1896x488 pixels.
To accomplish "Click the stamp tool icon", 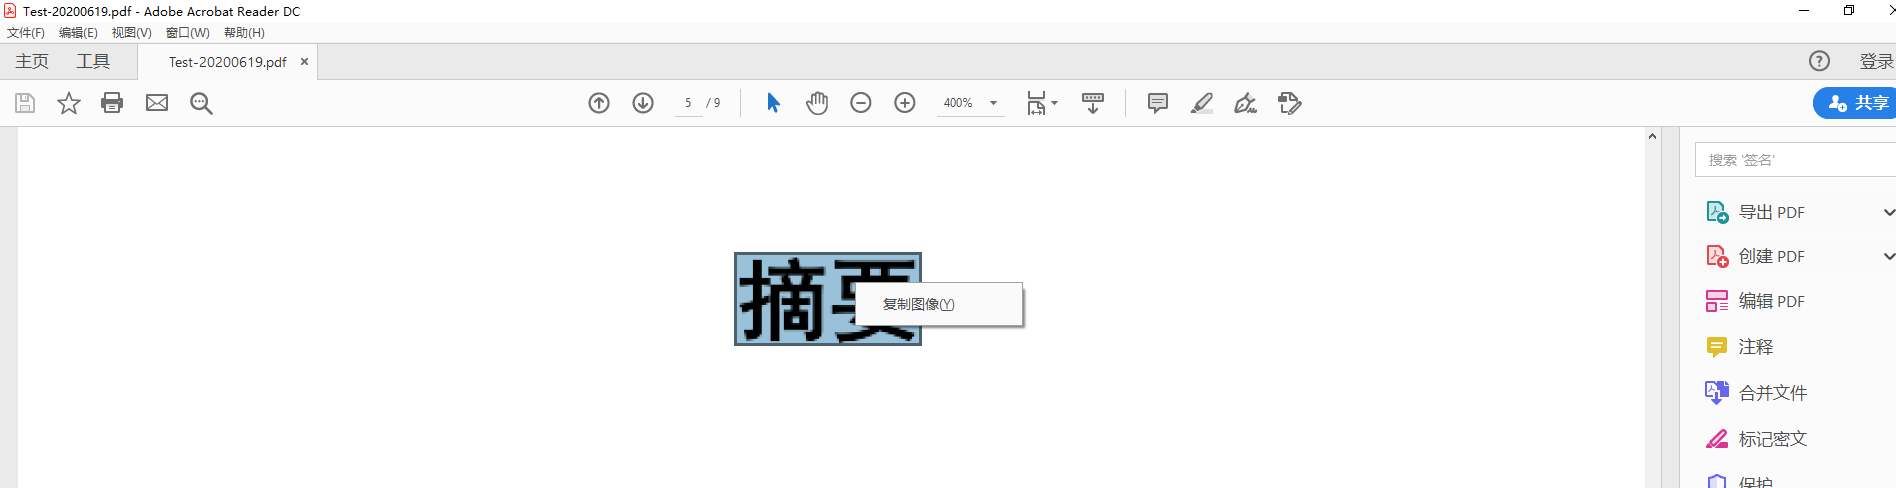I will coord(1290,103).
